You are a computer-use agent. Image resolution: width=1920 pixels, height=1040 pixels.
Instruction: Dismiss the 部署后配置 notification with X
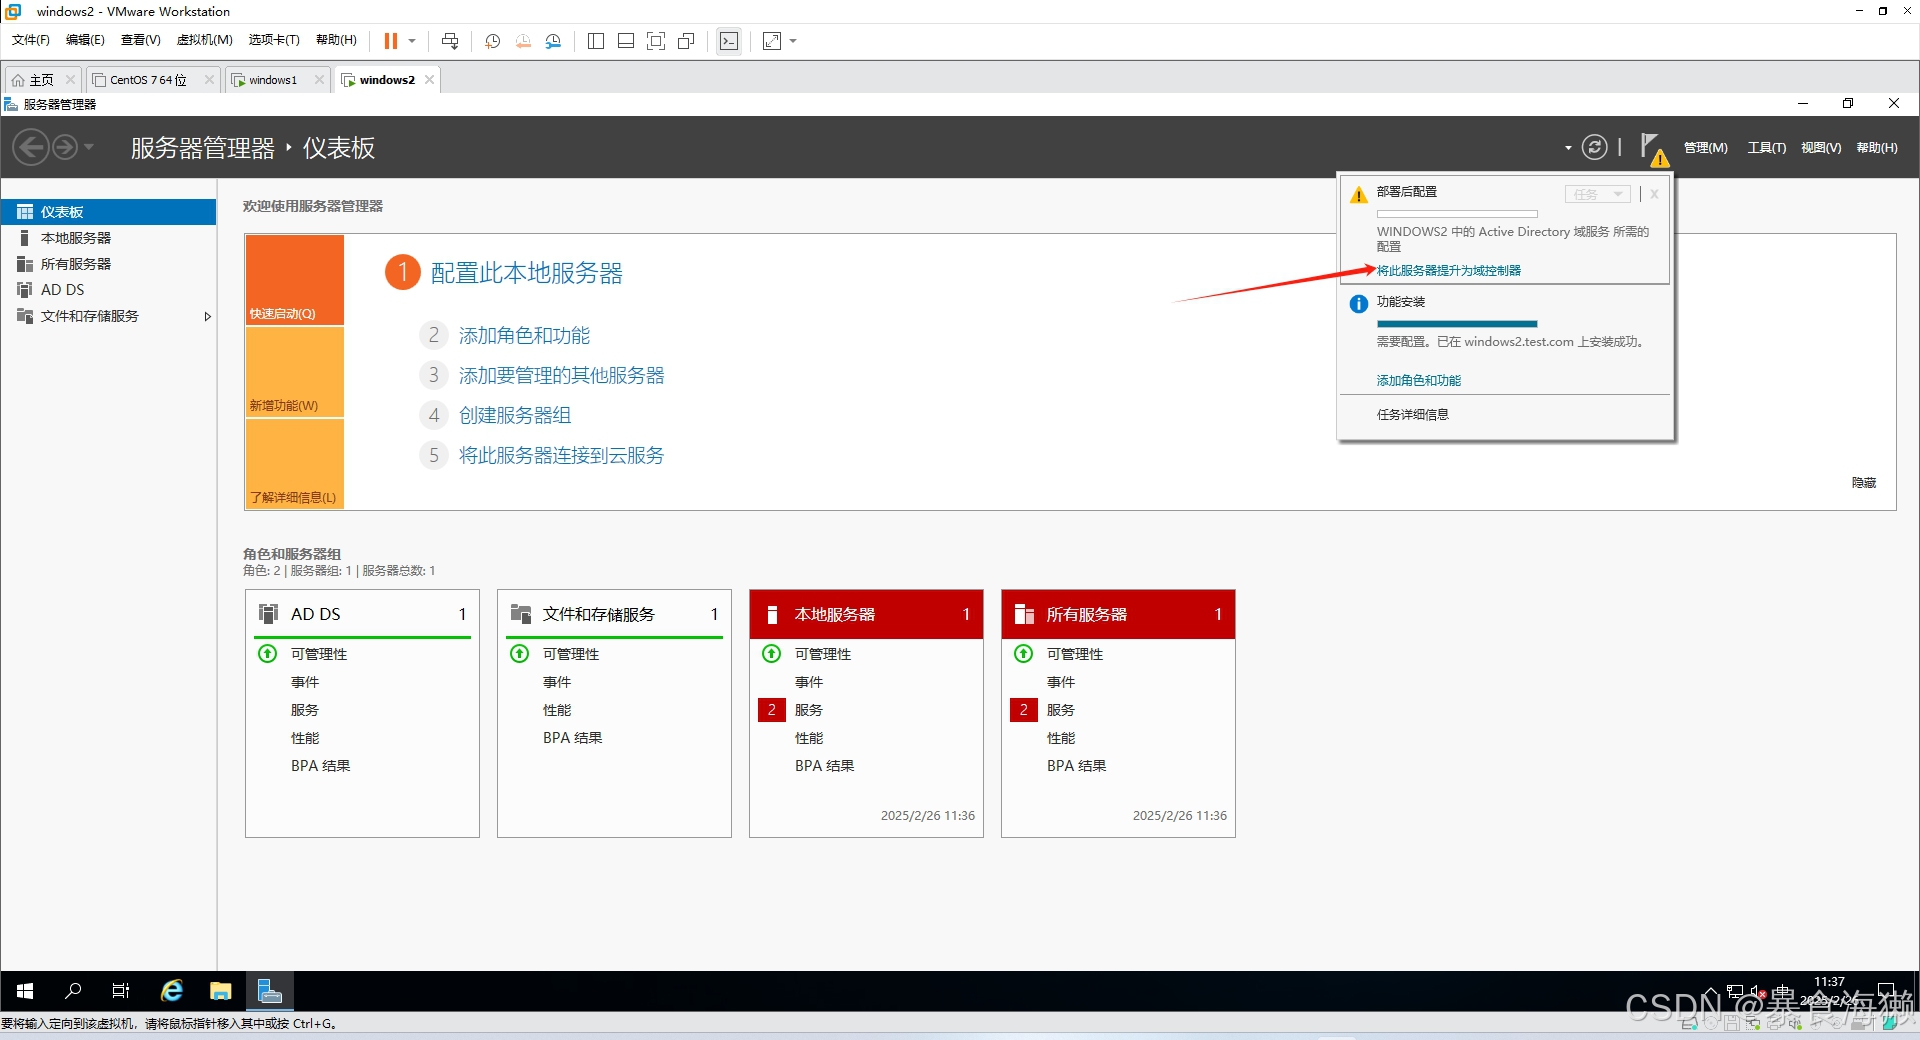coord(1655,194)
